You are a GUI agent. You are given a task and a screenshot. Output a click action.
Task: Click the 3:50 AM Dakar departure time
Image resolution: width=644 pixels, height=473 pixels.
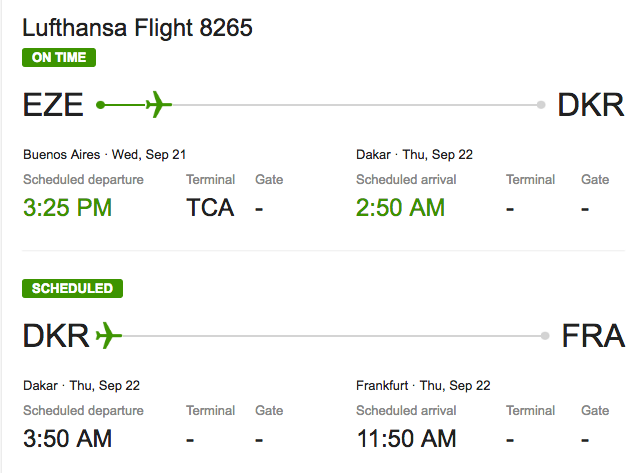(67, 439)
